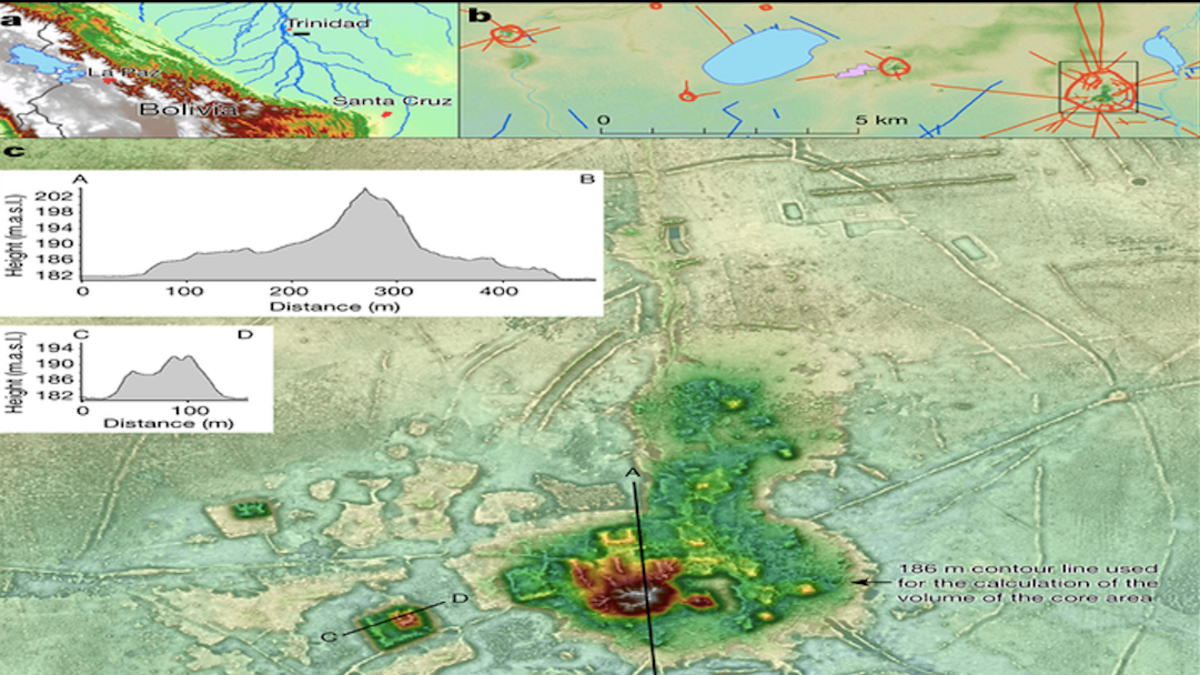Click the peak of the A-B height profile
The width and height of the screenshot is (1200, 675).
[x=366, y=190]
